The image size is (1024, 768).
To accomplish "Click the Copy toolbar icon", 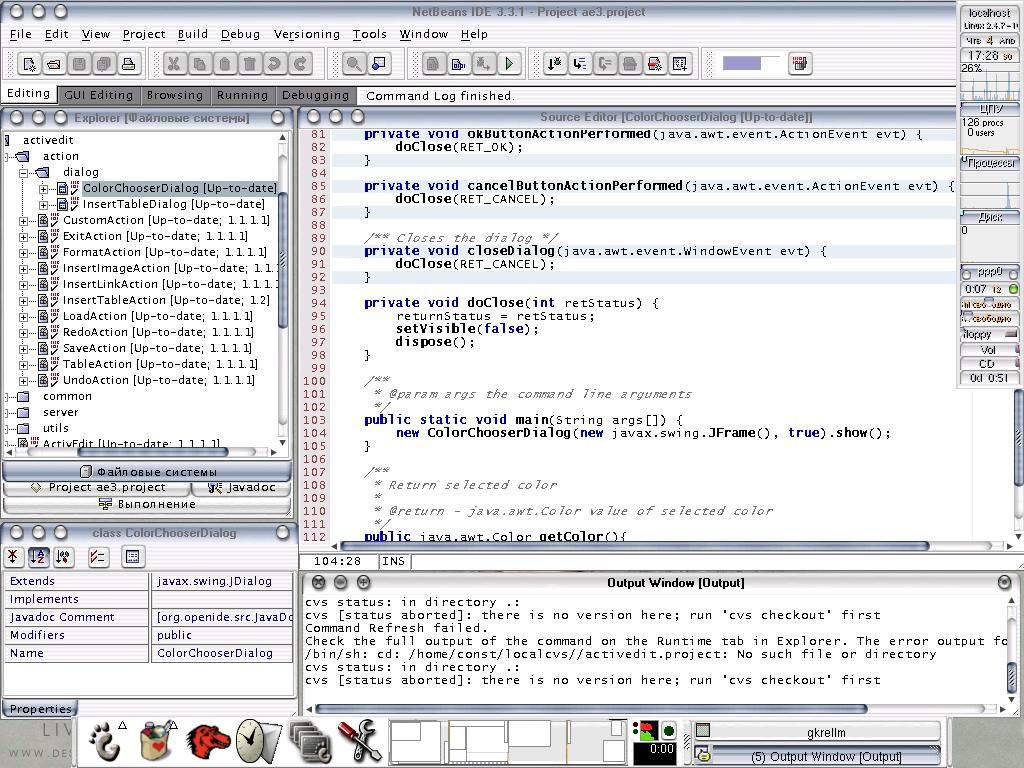I will point(199,64).
